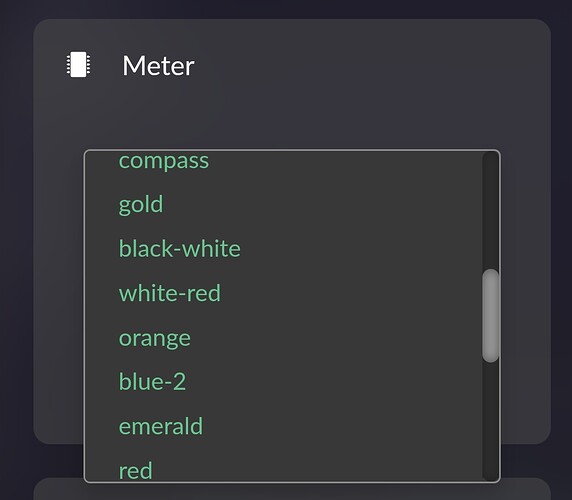
Task: Click the top end of the scrollbar
Action: click(x=490, y=156)
